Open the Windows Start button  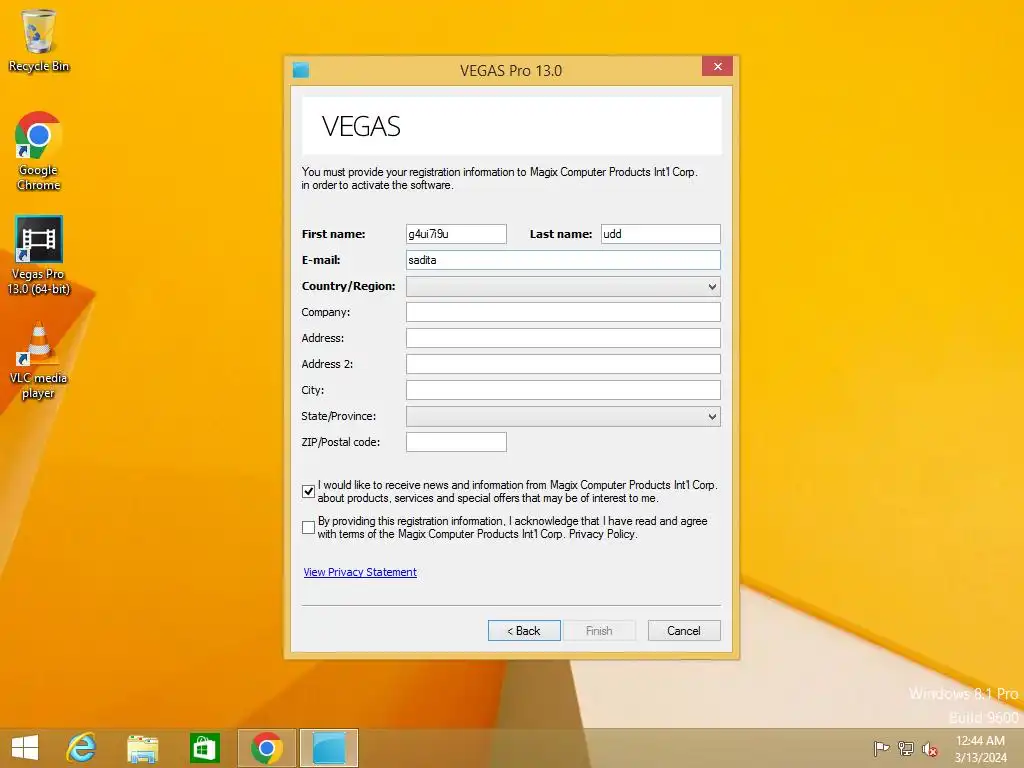pyautogui.click(x=25, y=748)
